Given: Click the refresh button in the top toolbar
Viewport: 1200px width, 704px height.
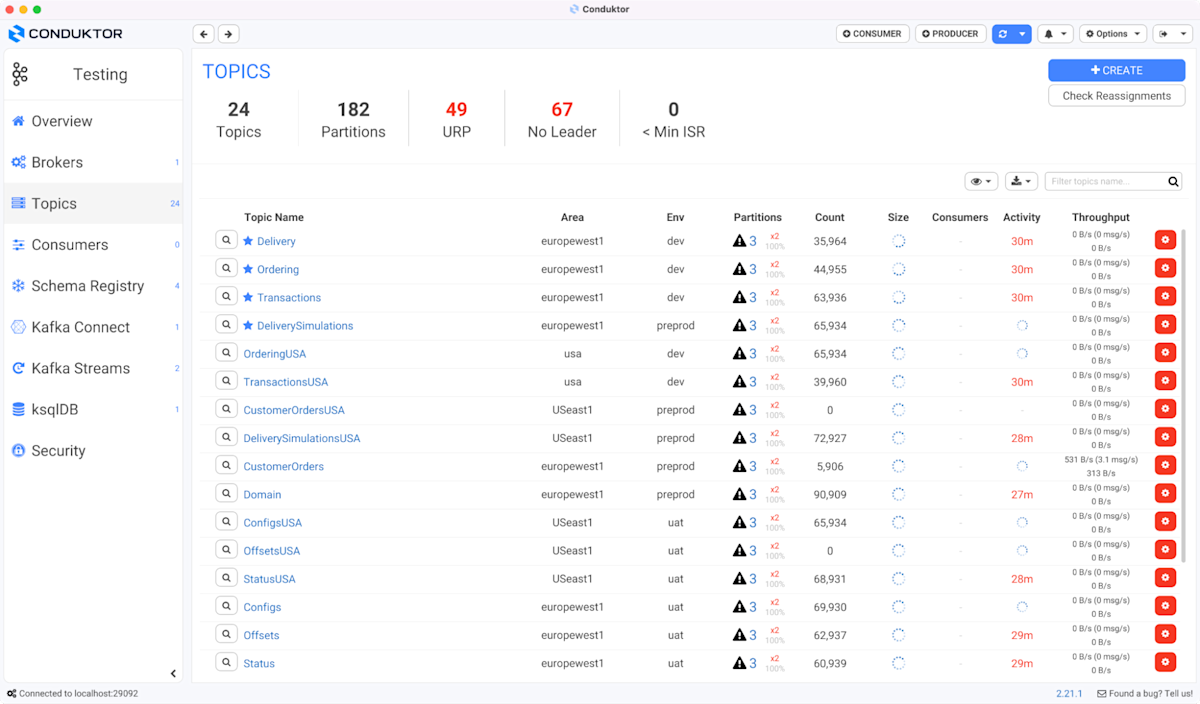Looking at the screenshot, I should [x=1003, y=34].
